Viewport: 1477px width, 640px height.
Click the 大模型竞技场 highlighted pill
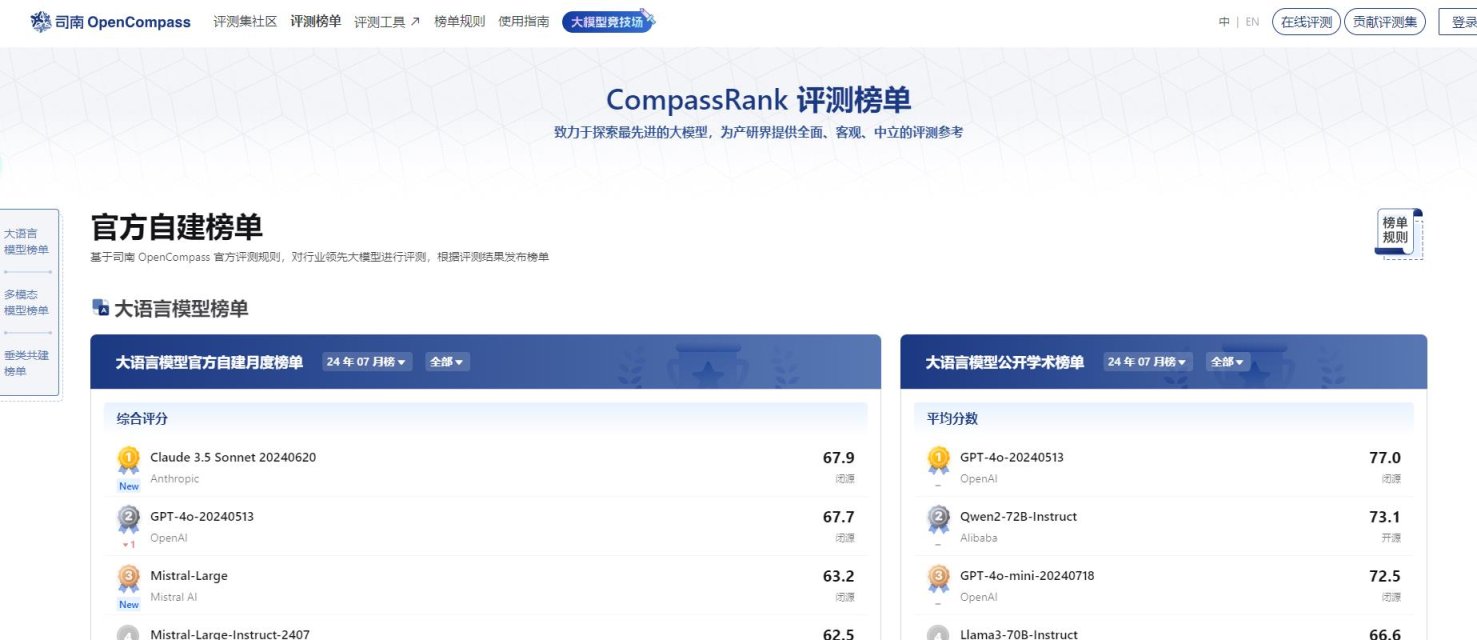tap(607, 19)
